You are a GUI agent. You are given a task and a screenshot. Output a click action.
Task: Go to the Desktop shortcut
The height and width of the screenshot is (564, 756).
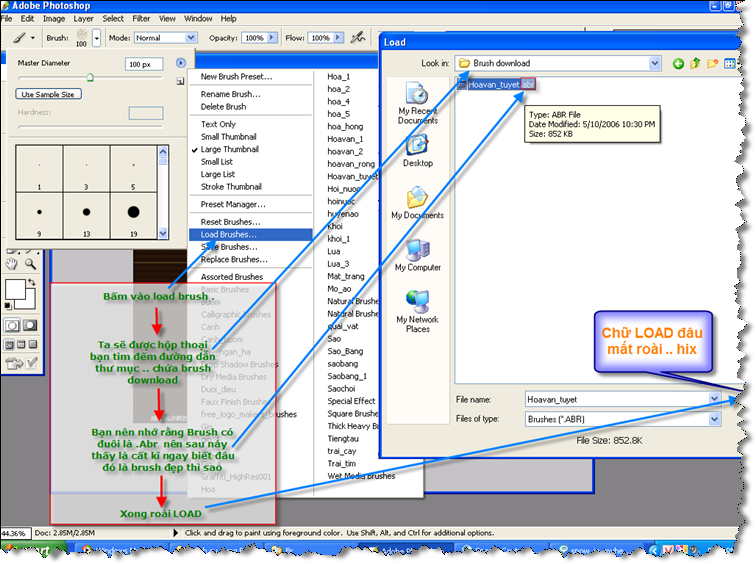[418, 151]
